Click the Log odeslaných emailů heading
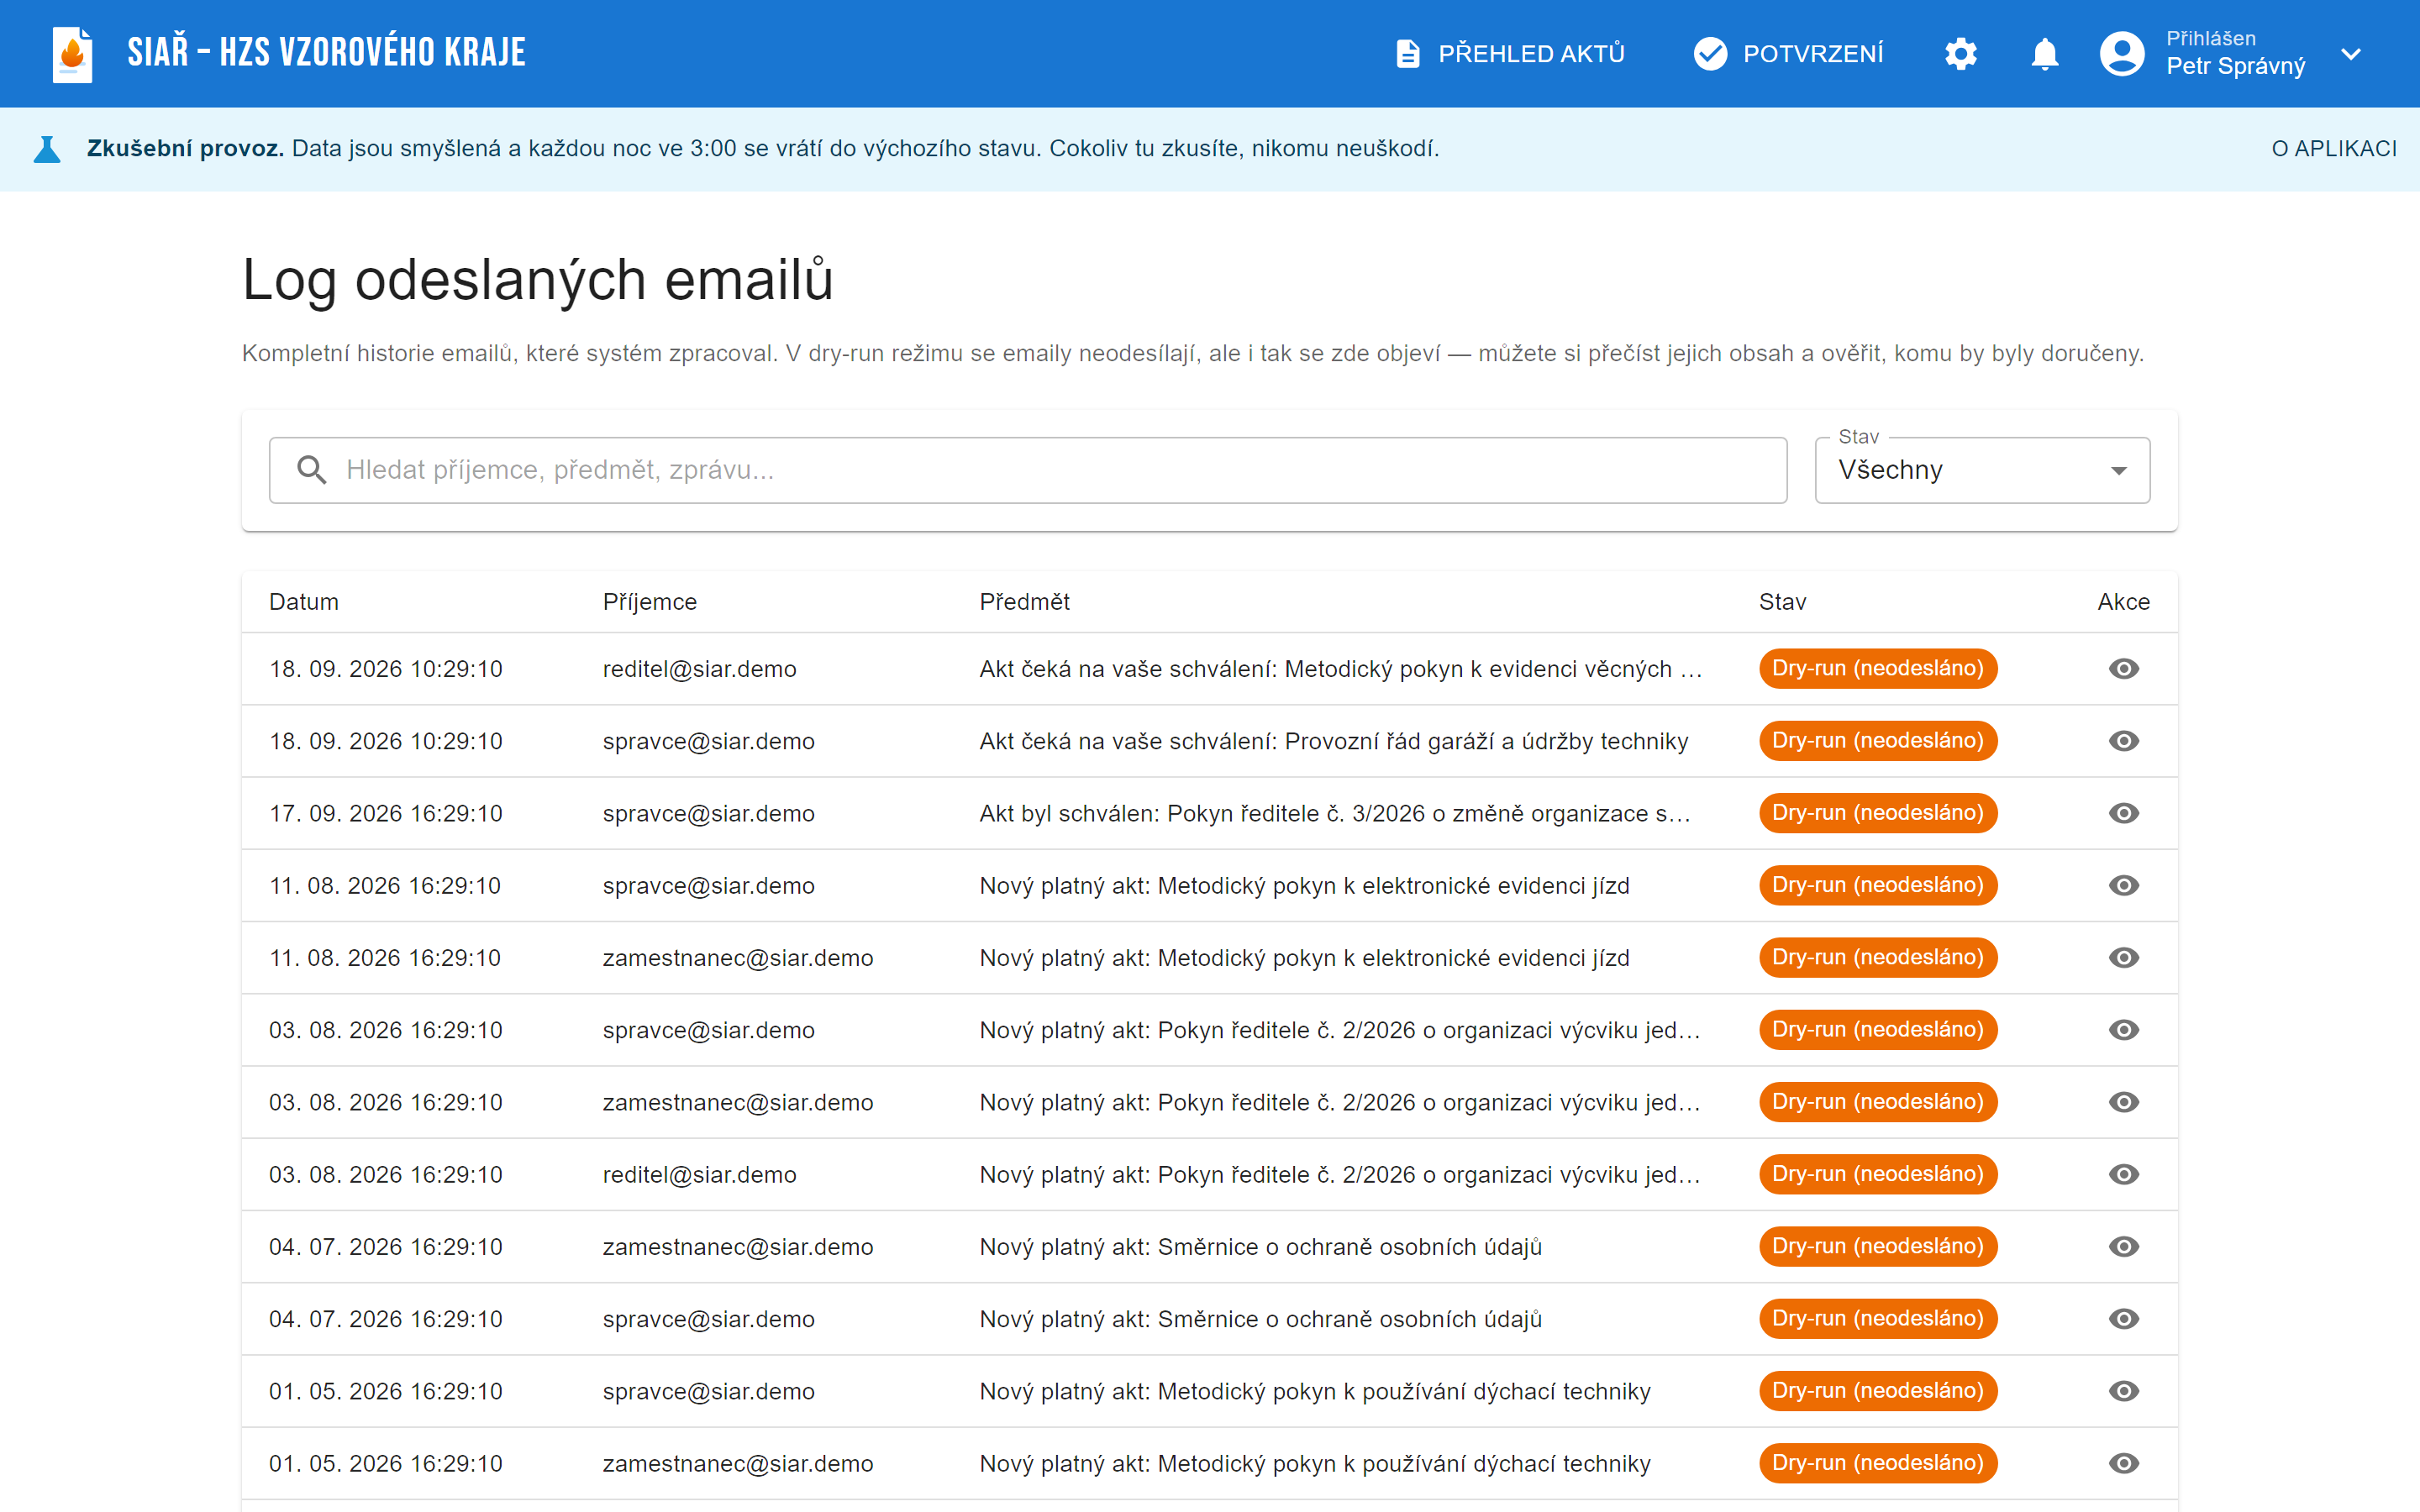This screenshot has width=2420, height=1512. coord(538,279)
